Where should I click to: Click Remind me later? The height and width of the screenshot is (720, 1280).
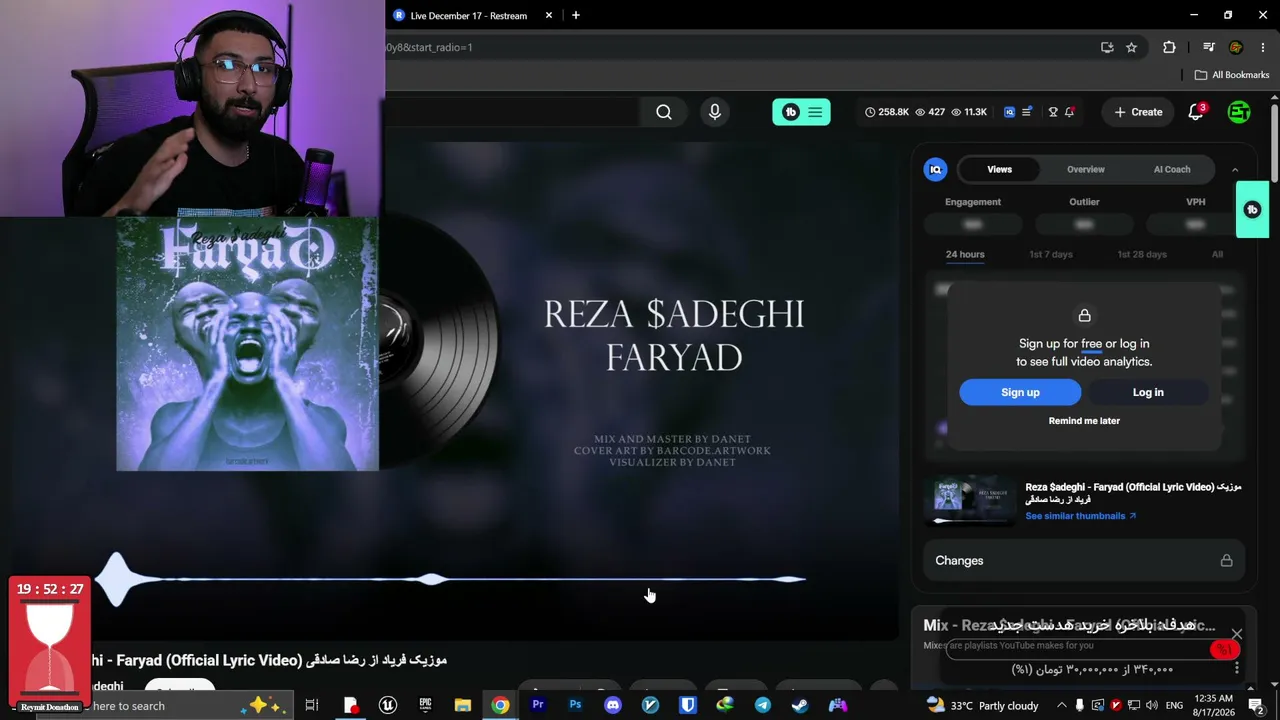1084,421
